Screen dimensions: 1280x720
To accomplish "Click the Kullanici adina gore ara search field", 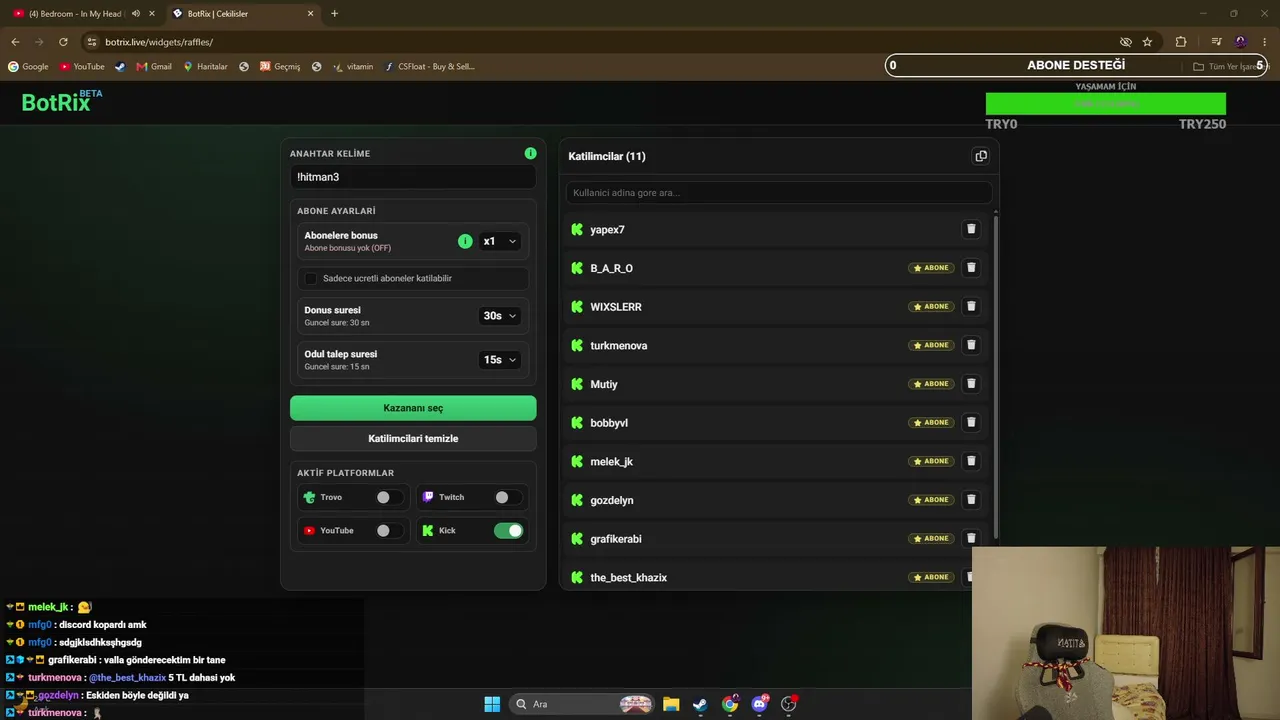I will tap(779, 193).
